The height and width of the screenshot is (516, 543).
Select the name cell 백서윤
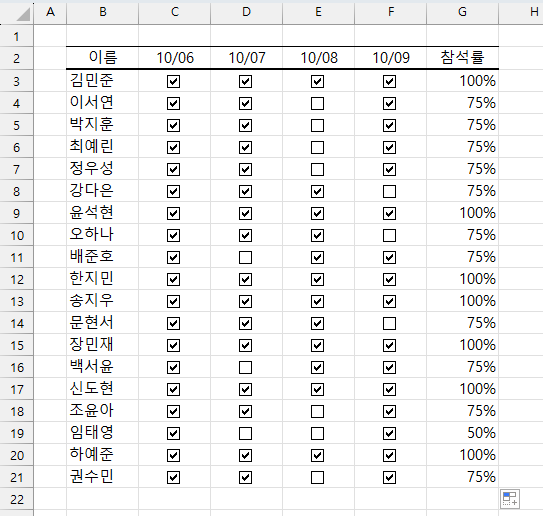coord(103,367)
